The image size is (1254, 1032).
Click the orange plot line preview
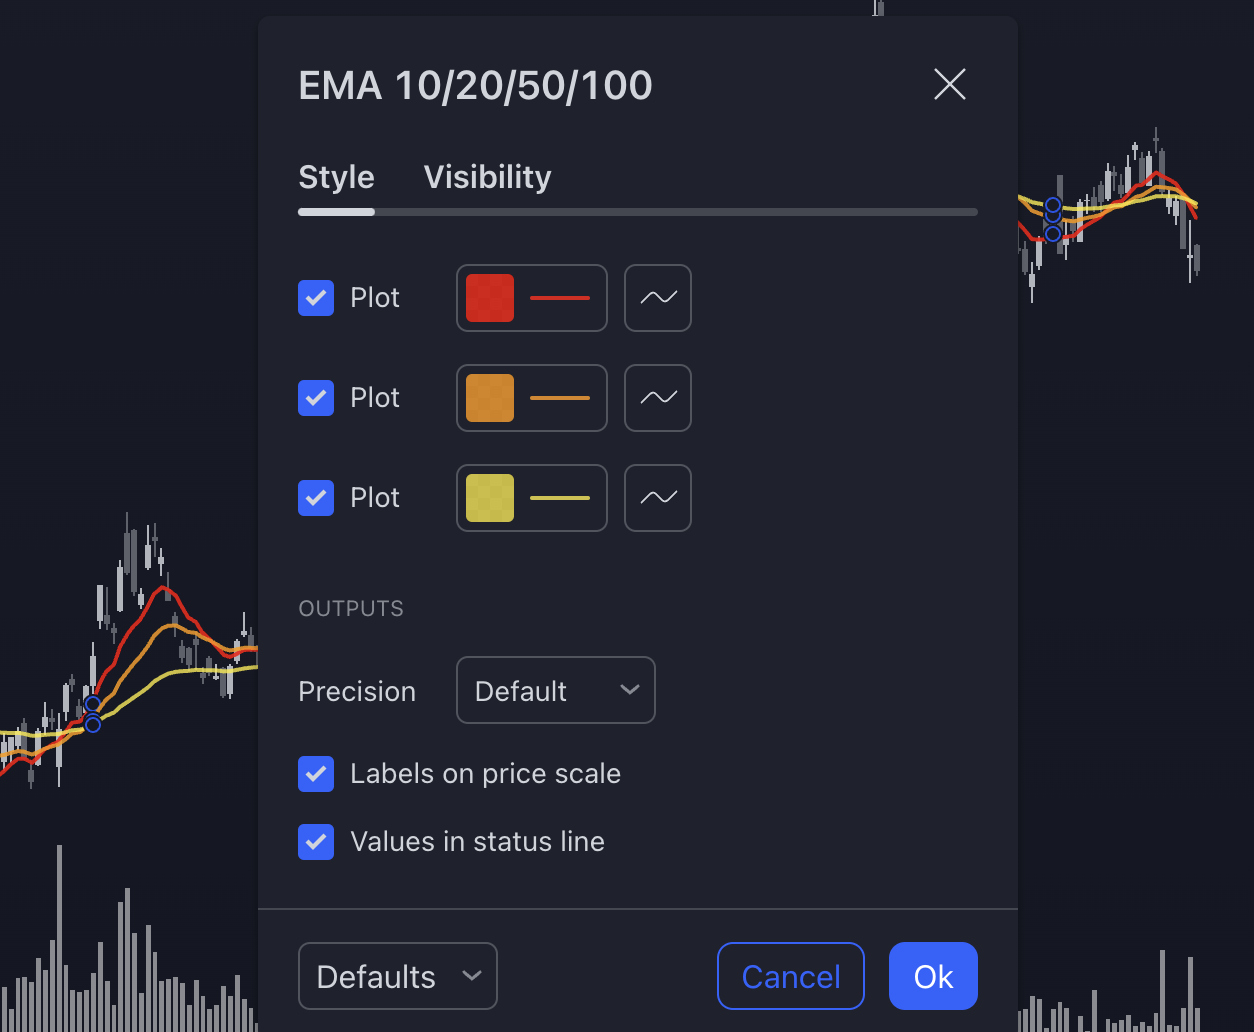pyautogui.click(x=560, y=398)
